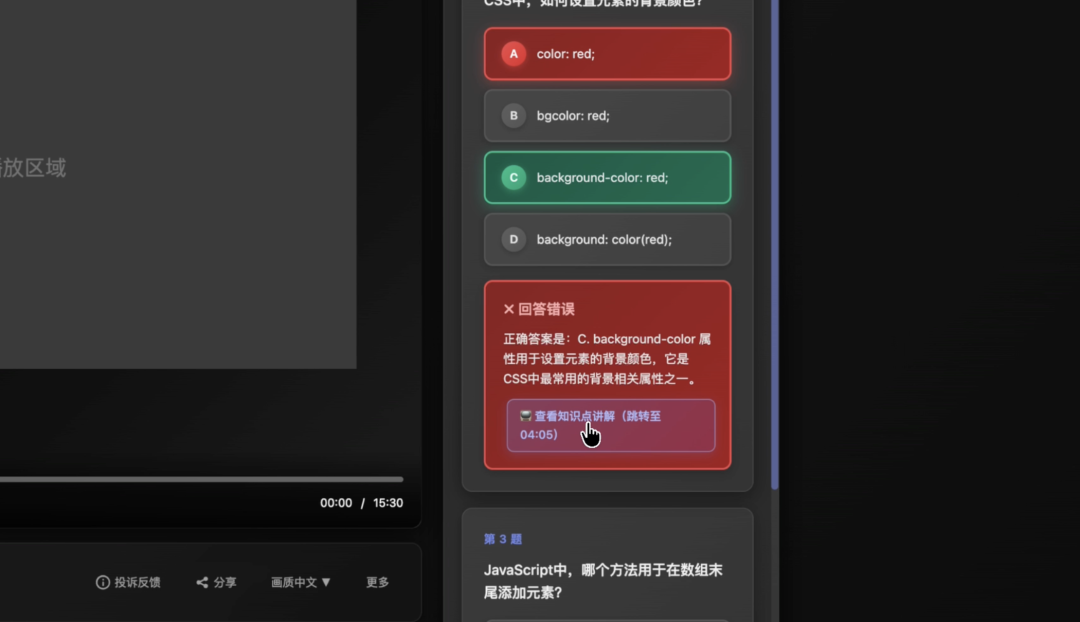Click the info icon next to 投诉反馈
The image size is (1080, 622).
click(102, 582)
